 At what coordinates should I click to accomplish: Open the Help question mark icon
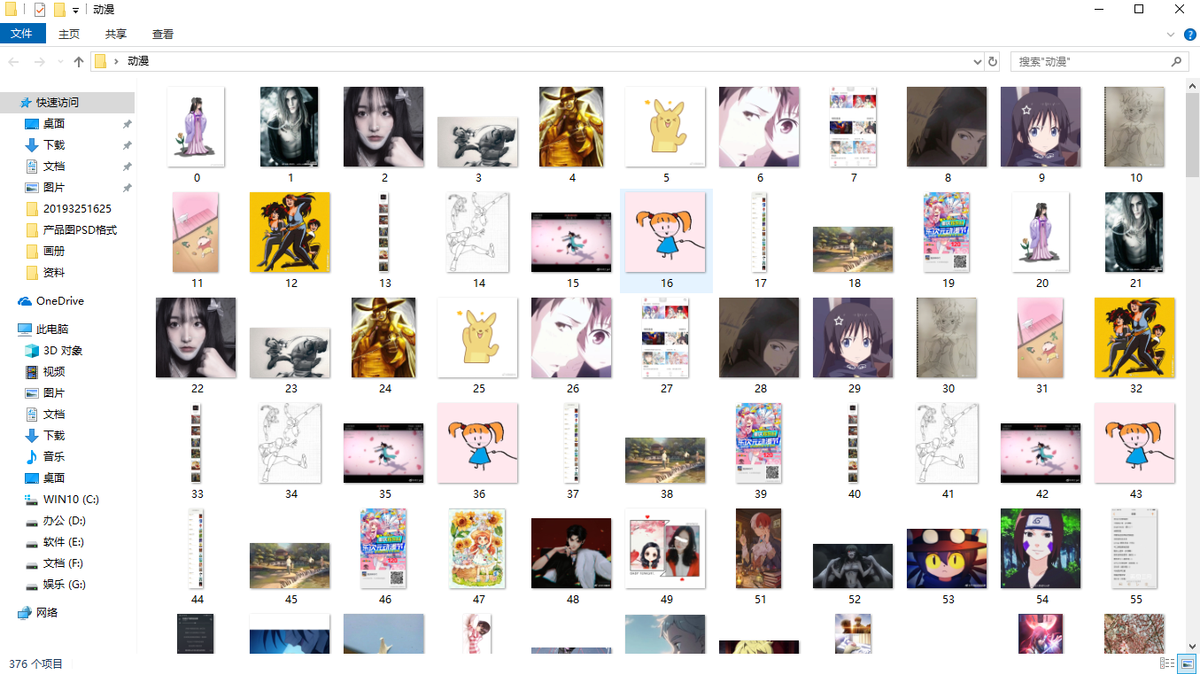click(1189, 34)
